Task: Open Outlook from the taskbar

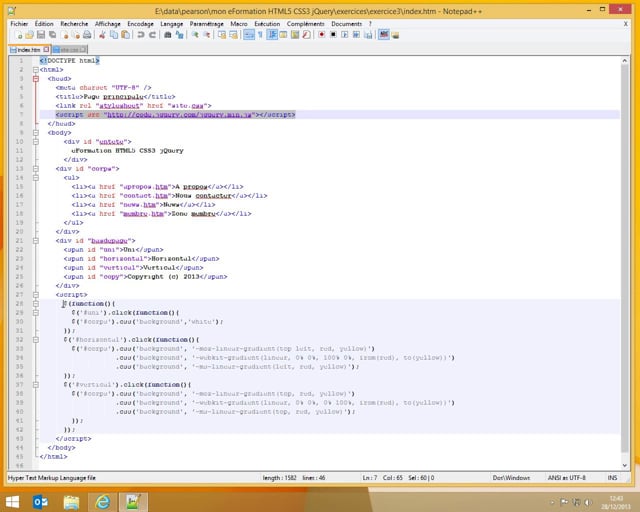Action: pos(40,502)
